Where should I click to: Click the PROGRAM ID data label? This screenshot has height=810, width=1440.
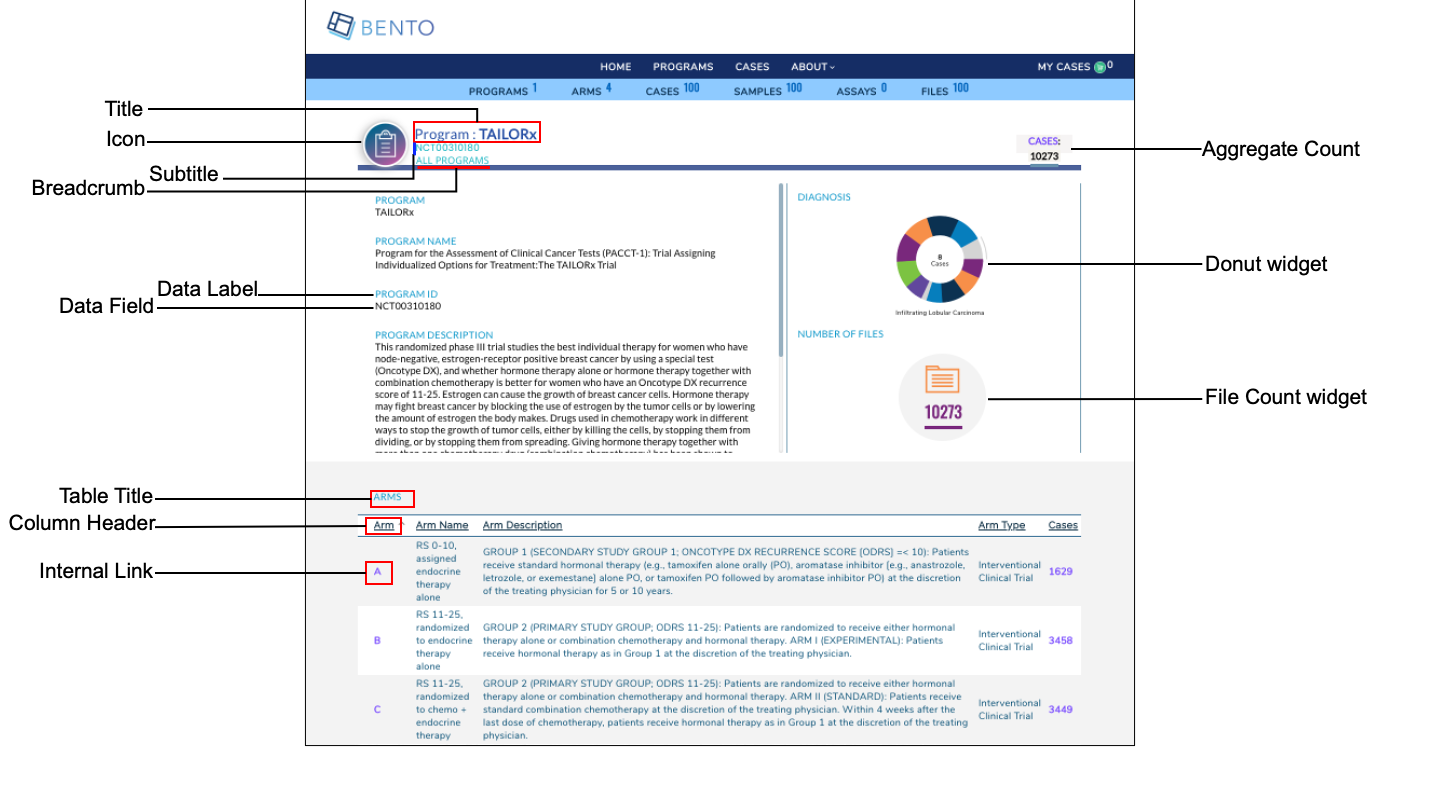pyautogui.click(x=406, y=294)
